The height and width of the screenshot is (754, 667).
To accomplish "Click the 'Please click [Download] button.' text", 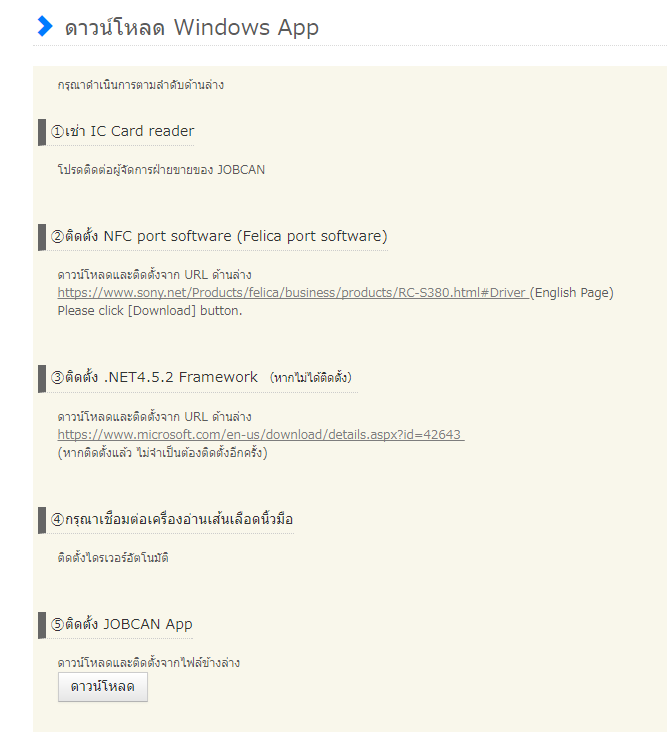I will 150,311.
